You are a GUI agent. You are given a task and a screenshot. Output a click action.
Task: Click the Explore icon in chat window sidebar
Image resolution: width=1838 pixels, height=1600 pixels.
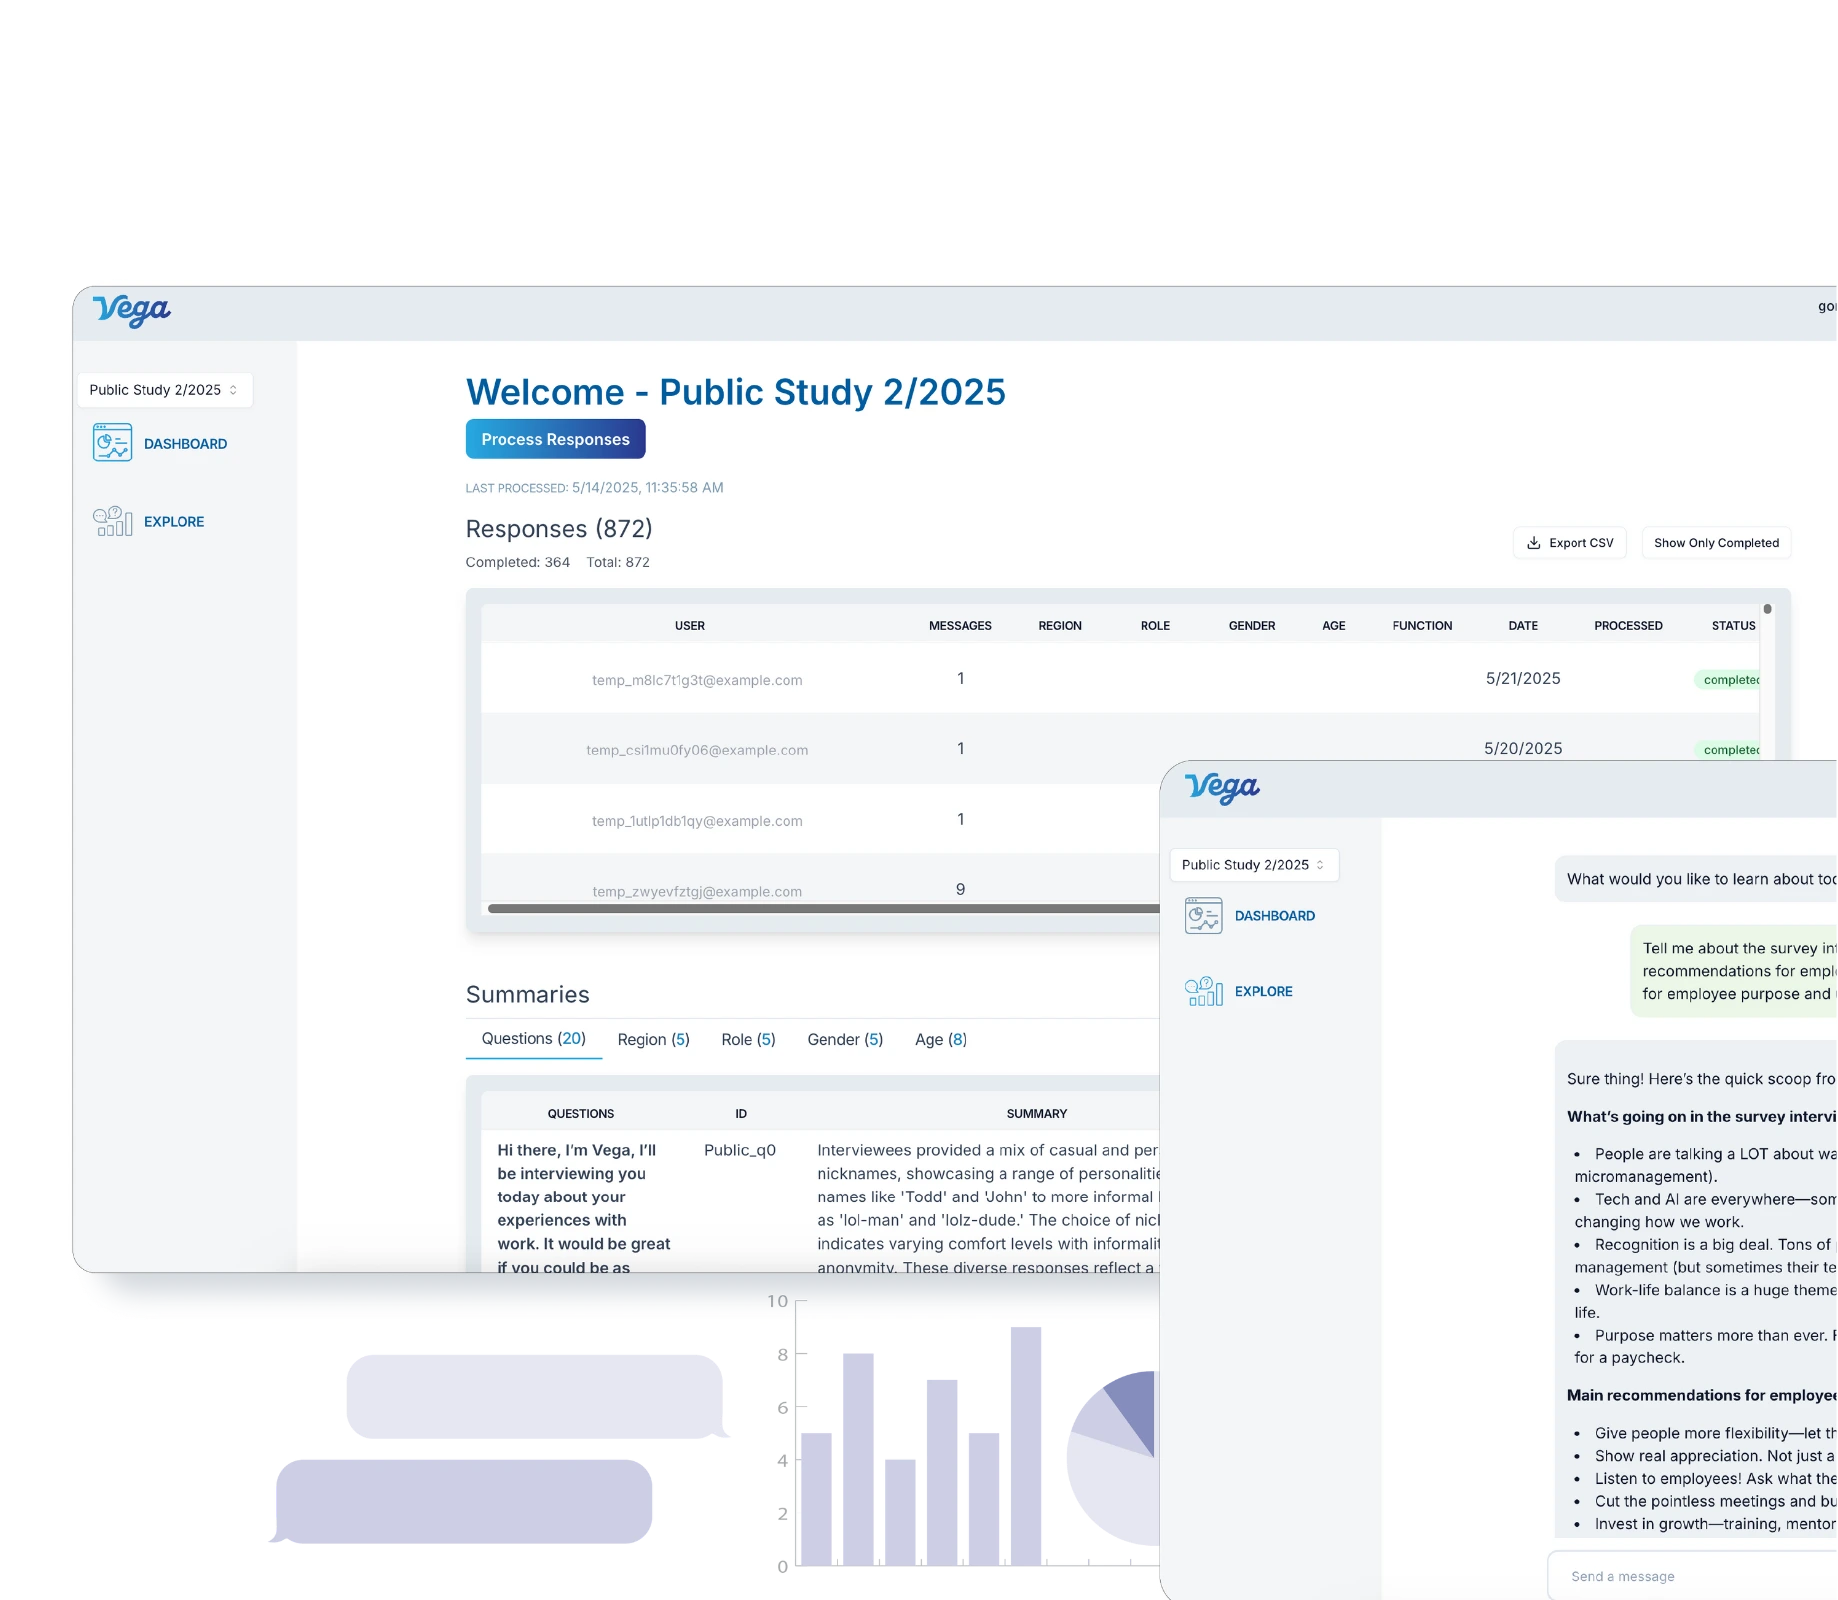click(1203, 991)
